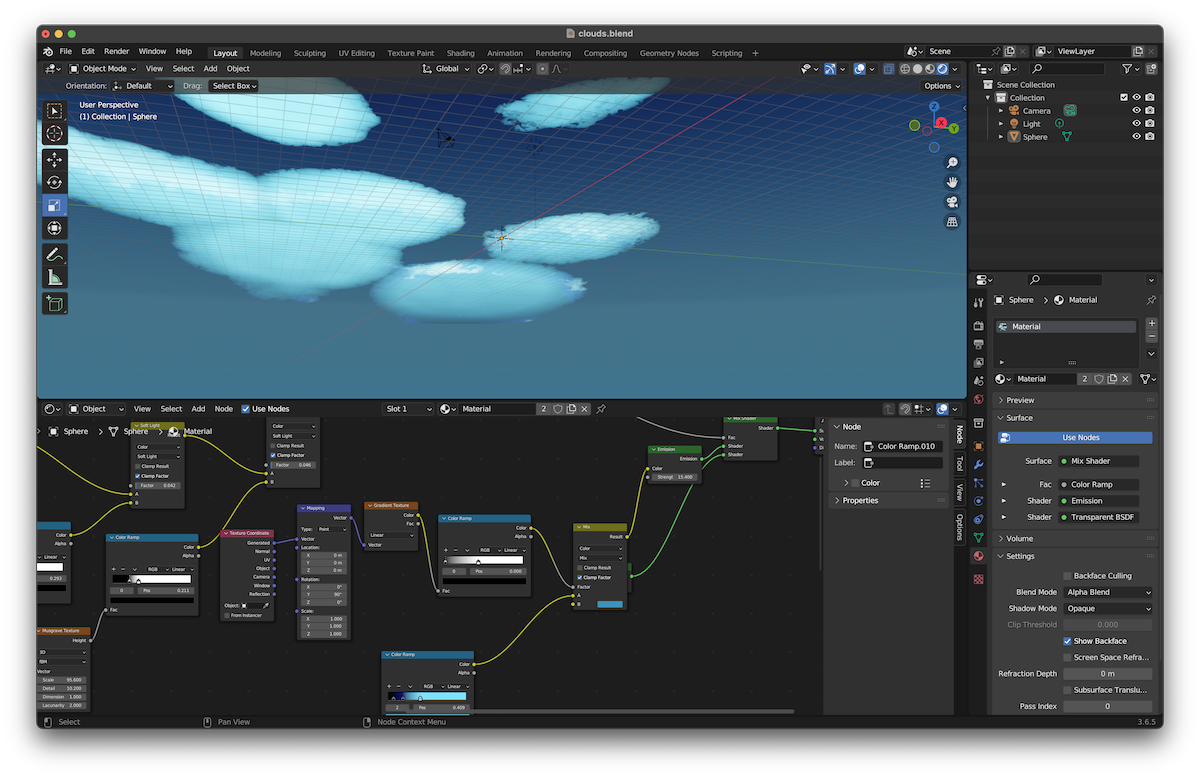Click the Slot 1 selector in node editor
Image resolution: width=1200 pixels, height=777 pixels.
[x=409, y=409]
